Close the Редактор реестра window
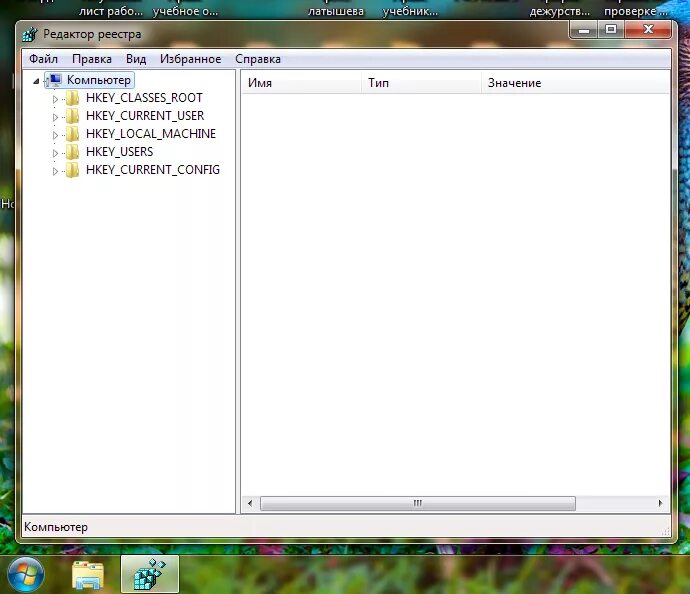Image resolution: width=690 pixels, height=594 pixels. click(x=648, y=30)
